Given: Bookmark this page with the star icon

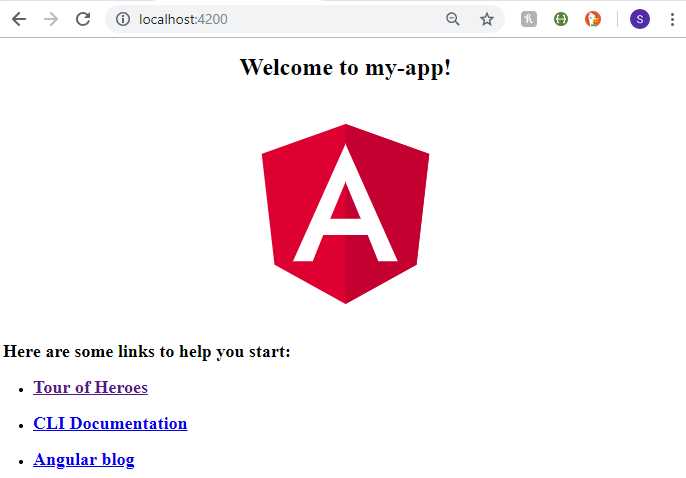Looking at the screenshot, I should pyautogui.click(x=486, y=19).
